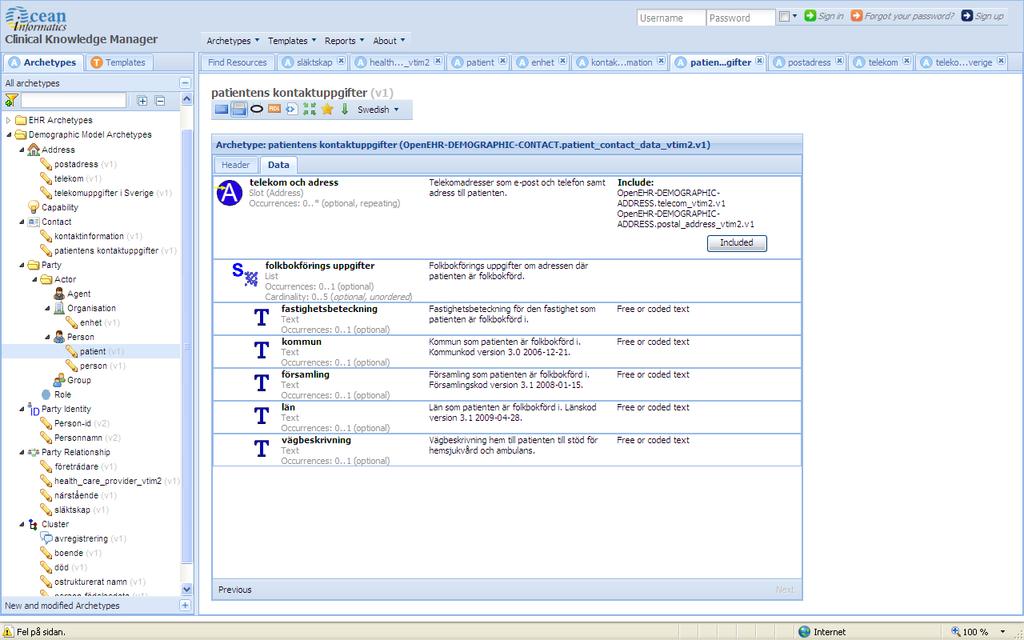Viewport: 1024px width, 640px height.
Task: Click the green download arrow icon
Action: pyautogui.click(x=345, y=110)
